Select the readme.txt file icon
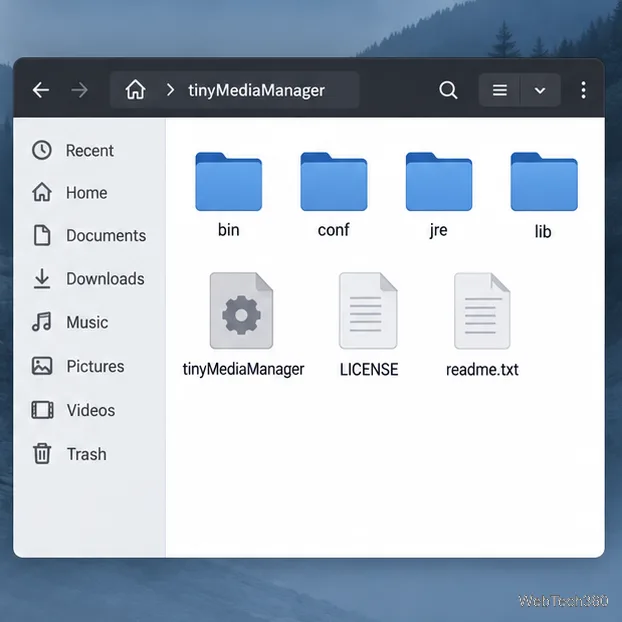The image size is (622, 622). 482,311
